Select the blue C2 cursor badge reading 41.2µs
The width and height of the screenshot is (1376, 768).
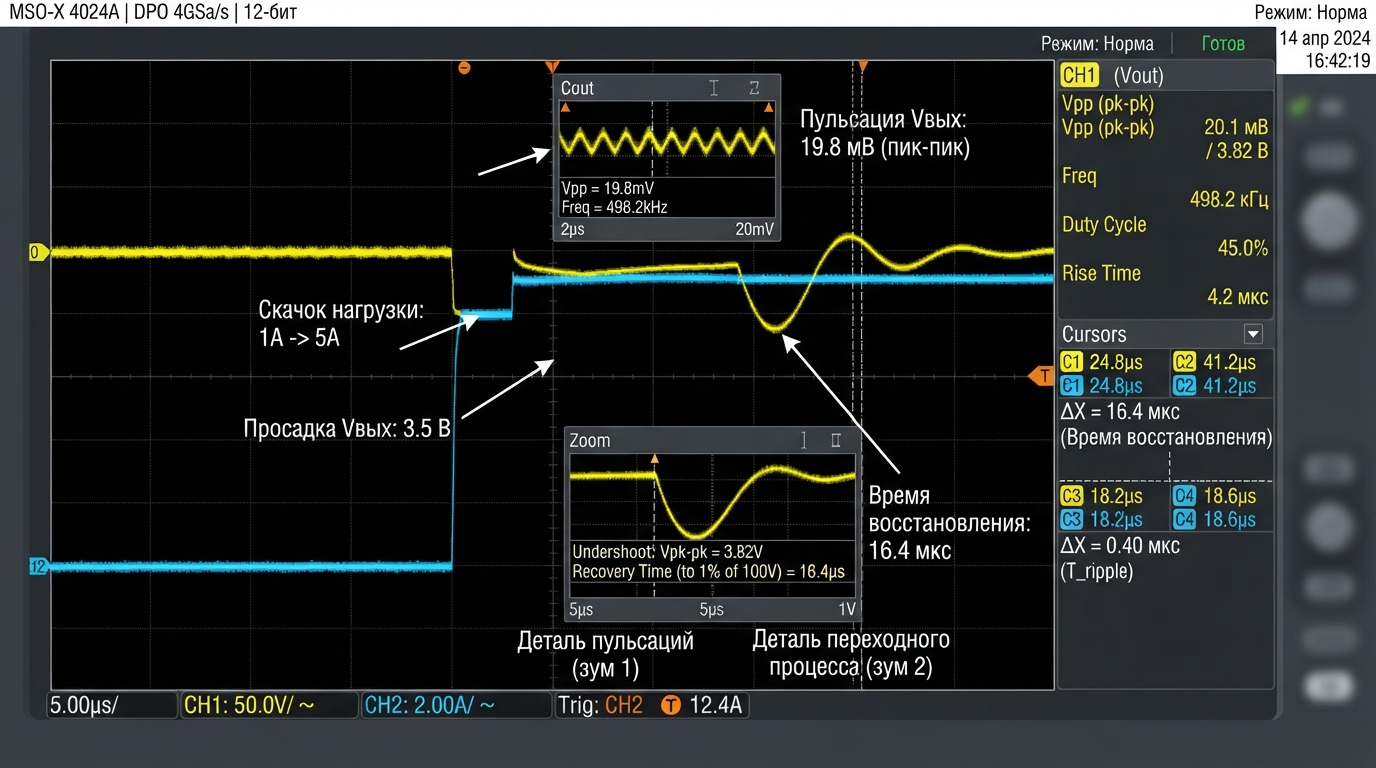click(x=1184, y=386)
